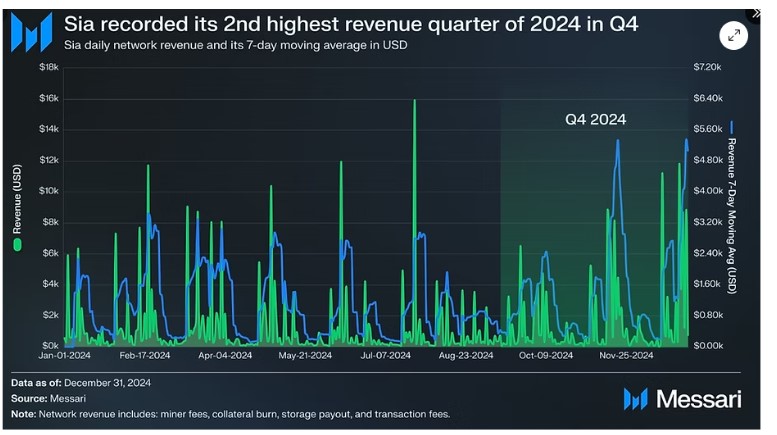Click the $4.80k right axis label
This screenshot has height=435, width=777.
(707, 160)
